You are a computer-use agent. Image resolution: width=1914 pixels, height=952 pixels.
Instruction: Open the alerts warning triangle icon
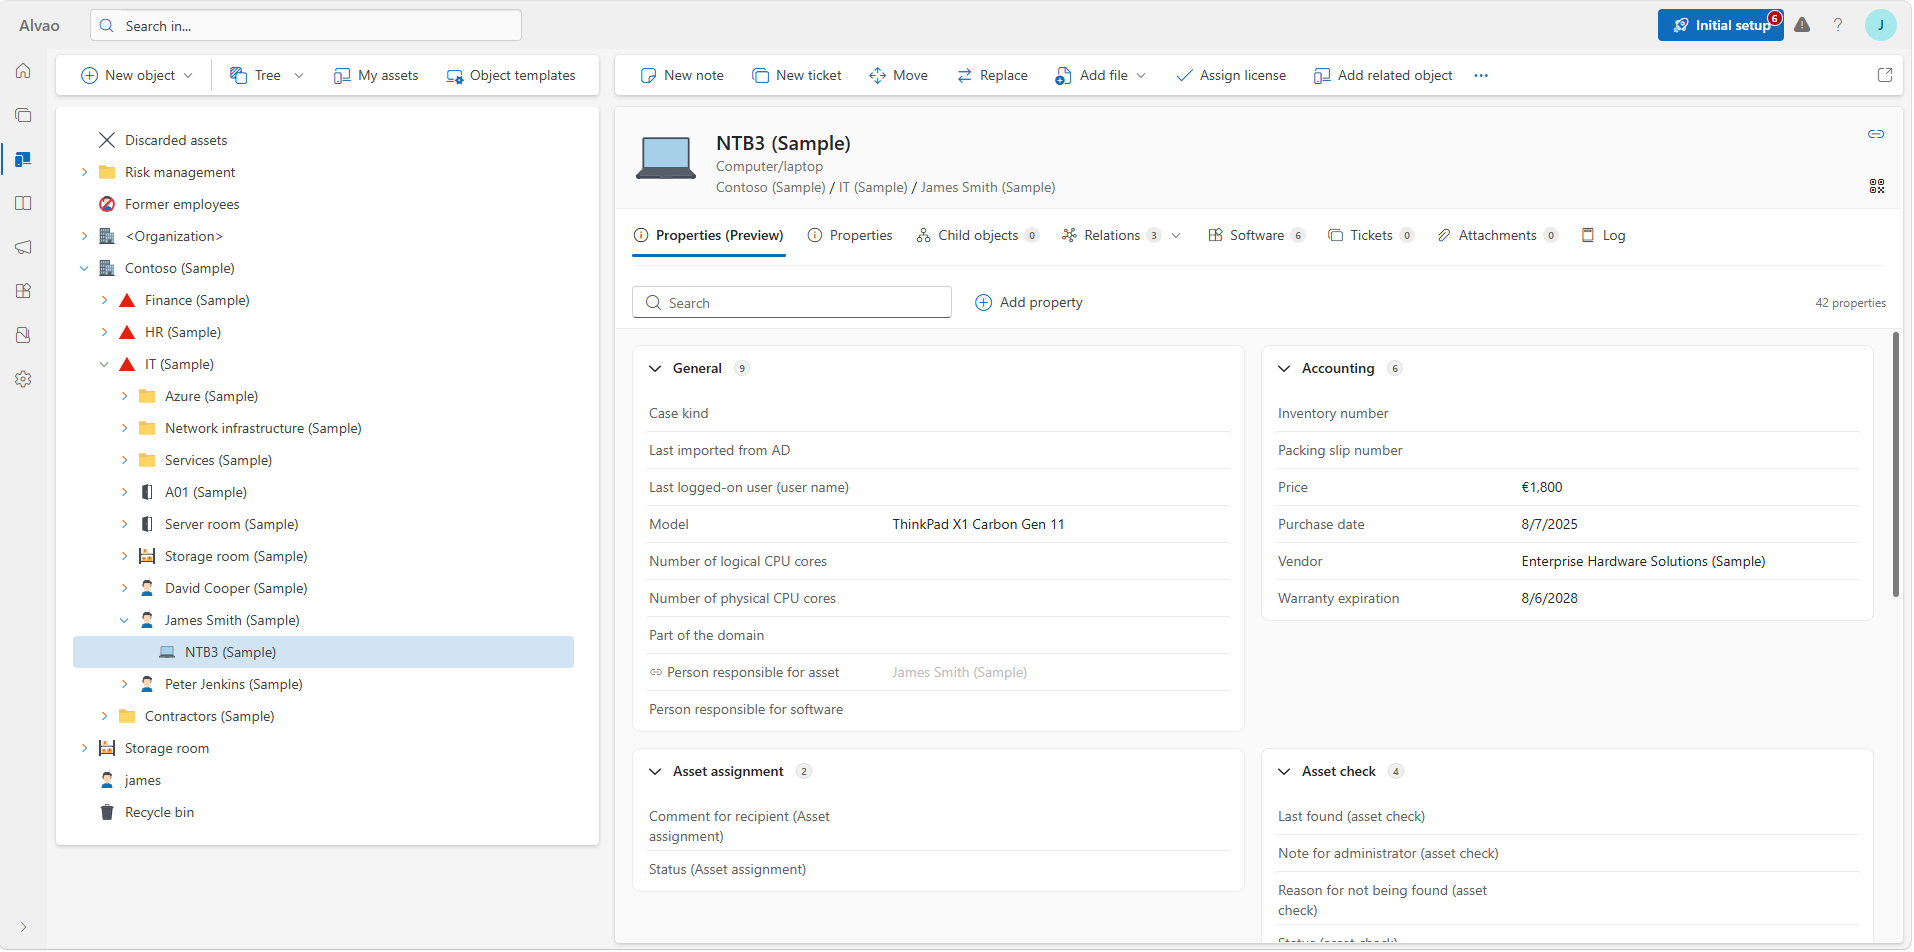tap(1802, 25)
